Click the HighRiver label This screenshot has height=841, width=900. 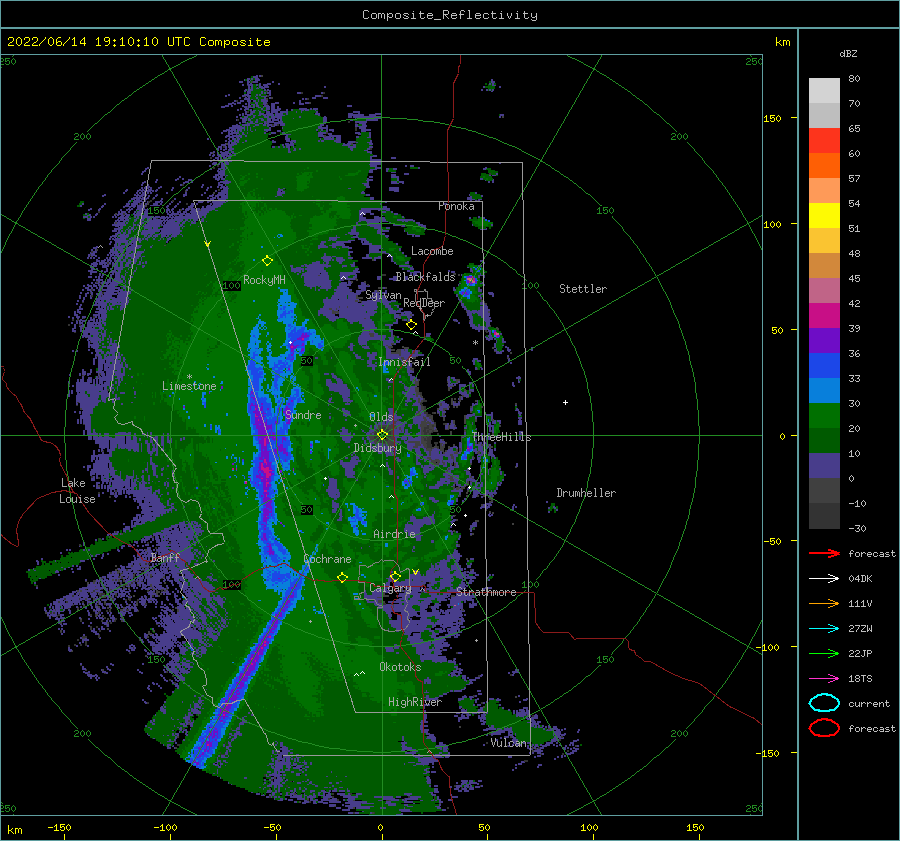point(415,702)
